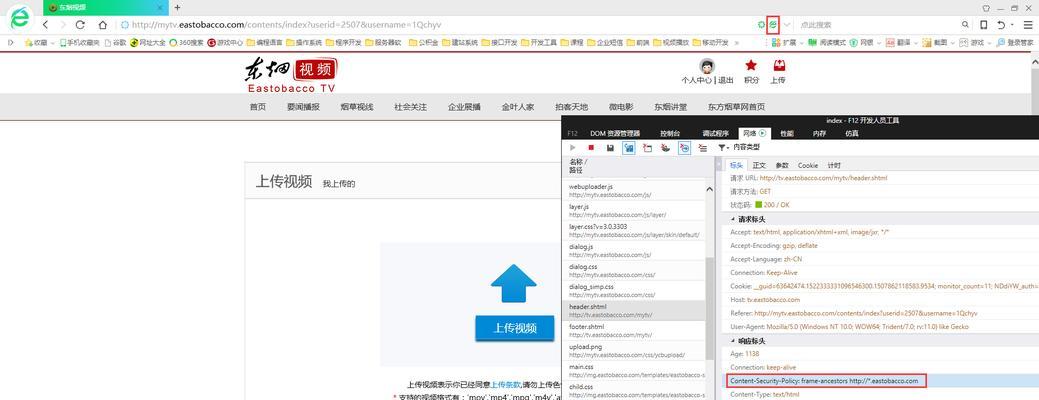Toggle clear entries on navigate icon
Image resolution: width=1039 pixels, height=400 pixels.
[x=684, y=148]
